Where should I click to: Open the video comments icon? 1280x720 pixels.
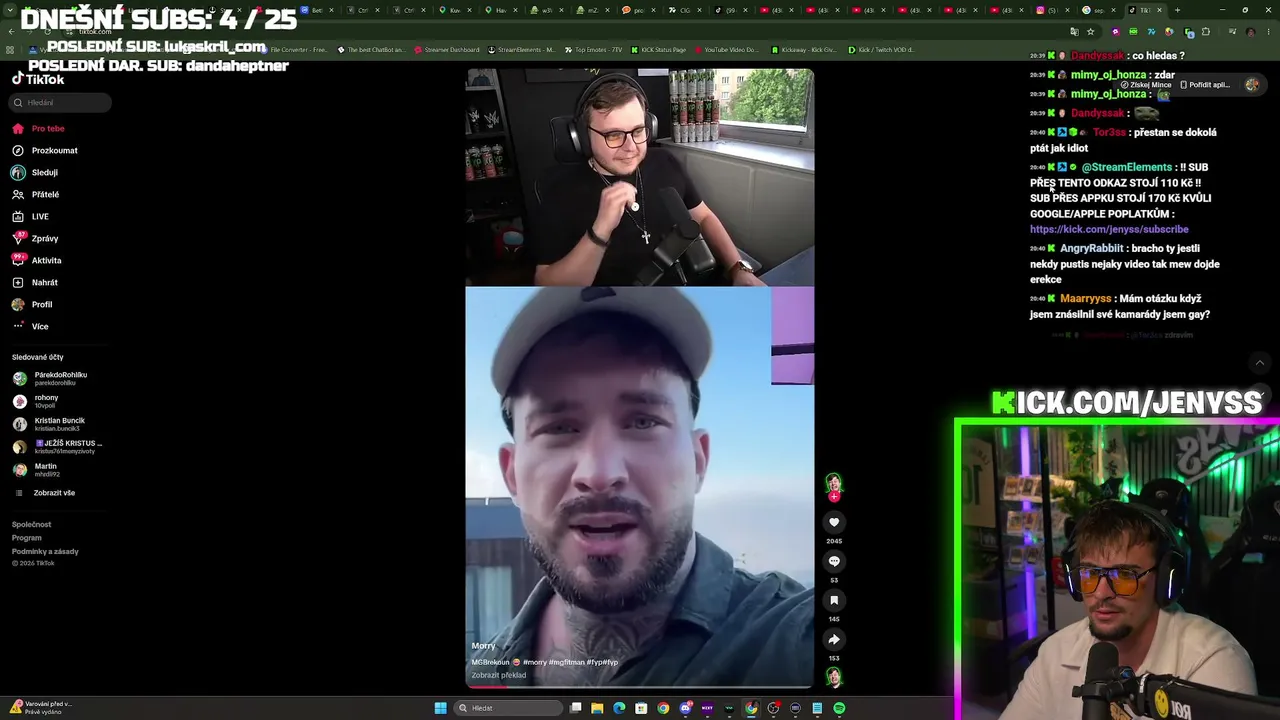pyautogui.click(x=834, y=561)
